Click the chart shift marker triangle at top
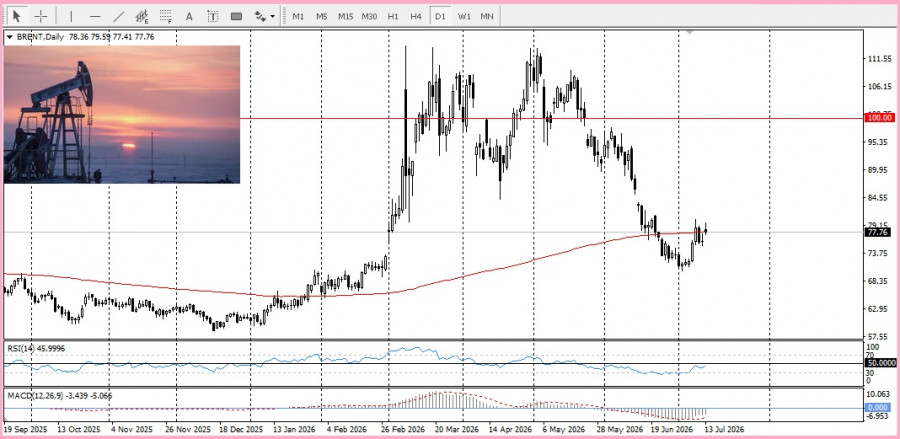The image size is (900, 439). pos(690,33)
